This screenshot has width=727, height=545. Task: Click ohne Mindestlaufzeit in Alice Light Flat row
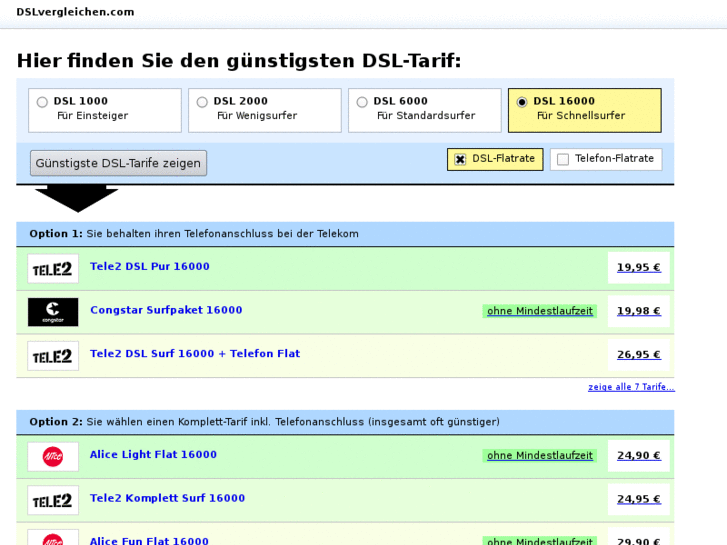pyautogui.click(x=540, y=456)
